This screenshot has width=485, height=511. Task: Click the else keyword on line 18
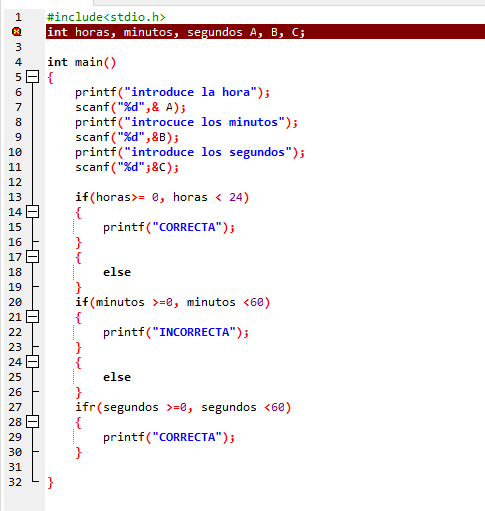(x=117, y=272)
